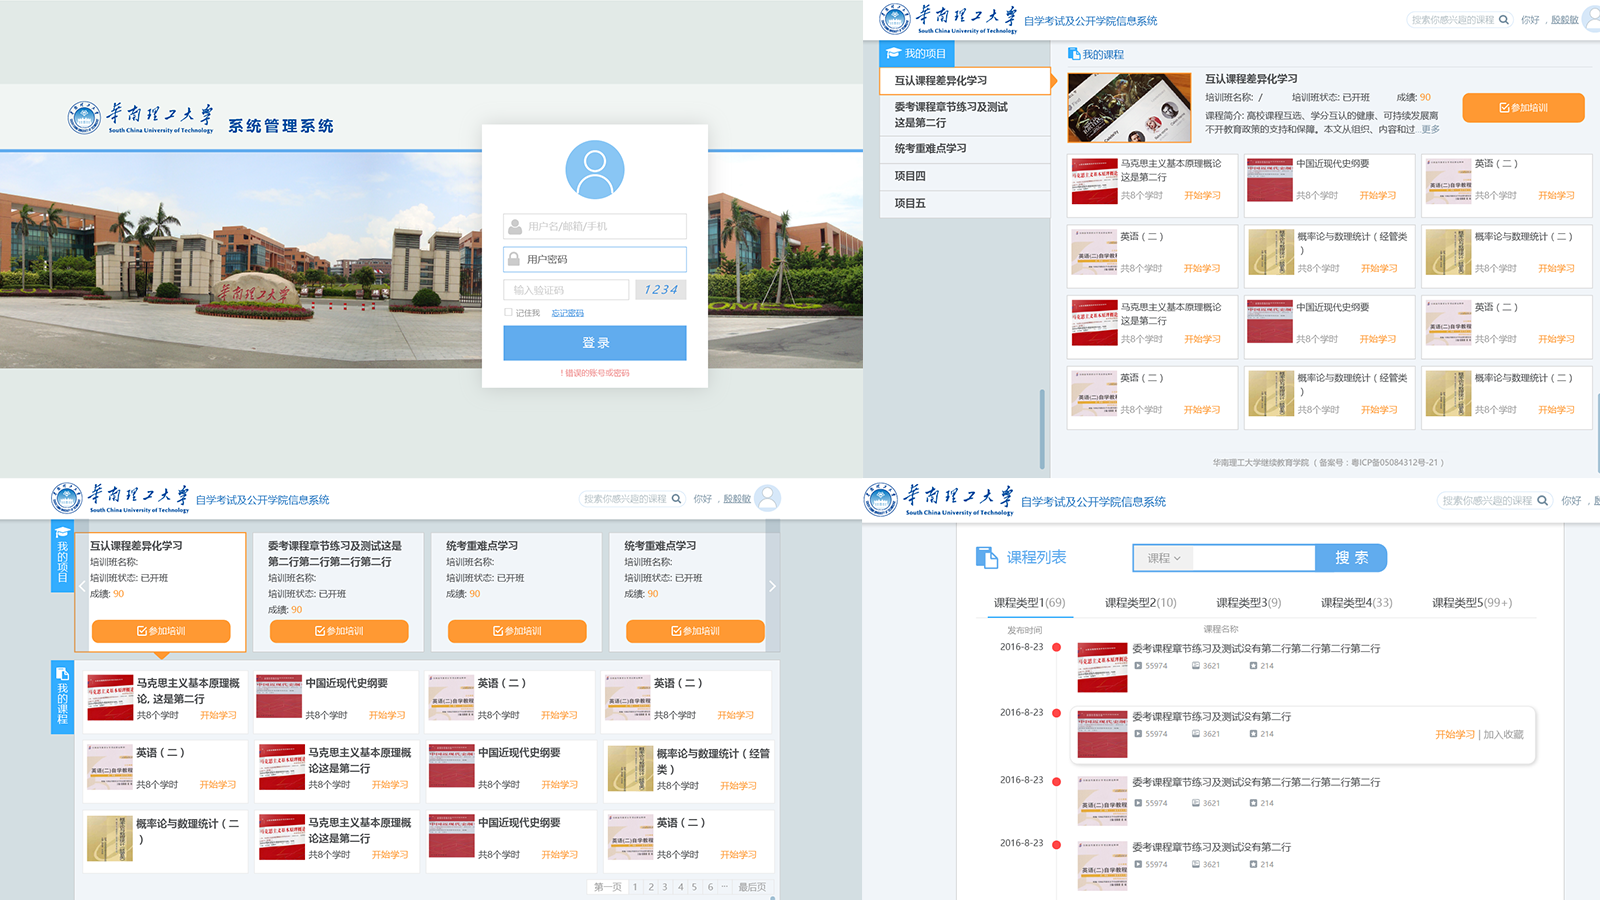Click the search magnifier in 课程列表 page header

point(1542,501)
